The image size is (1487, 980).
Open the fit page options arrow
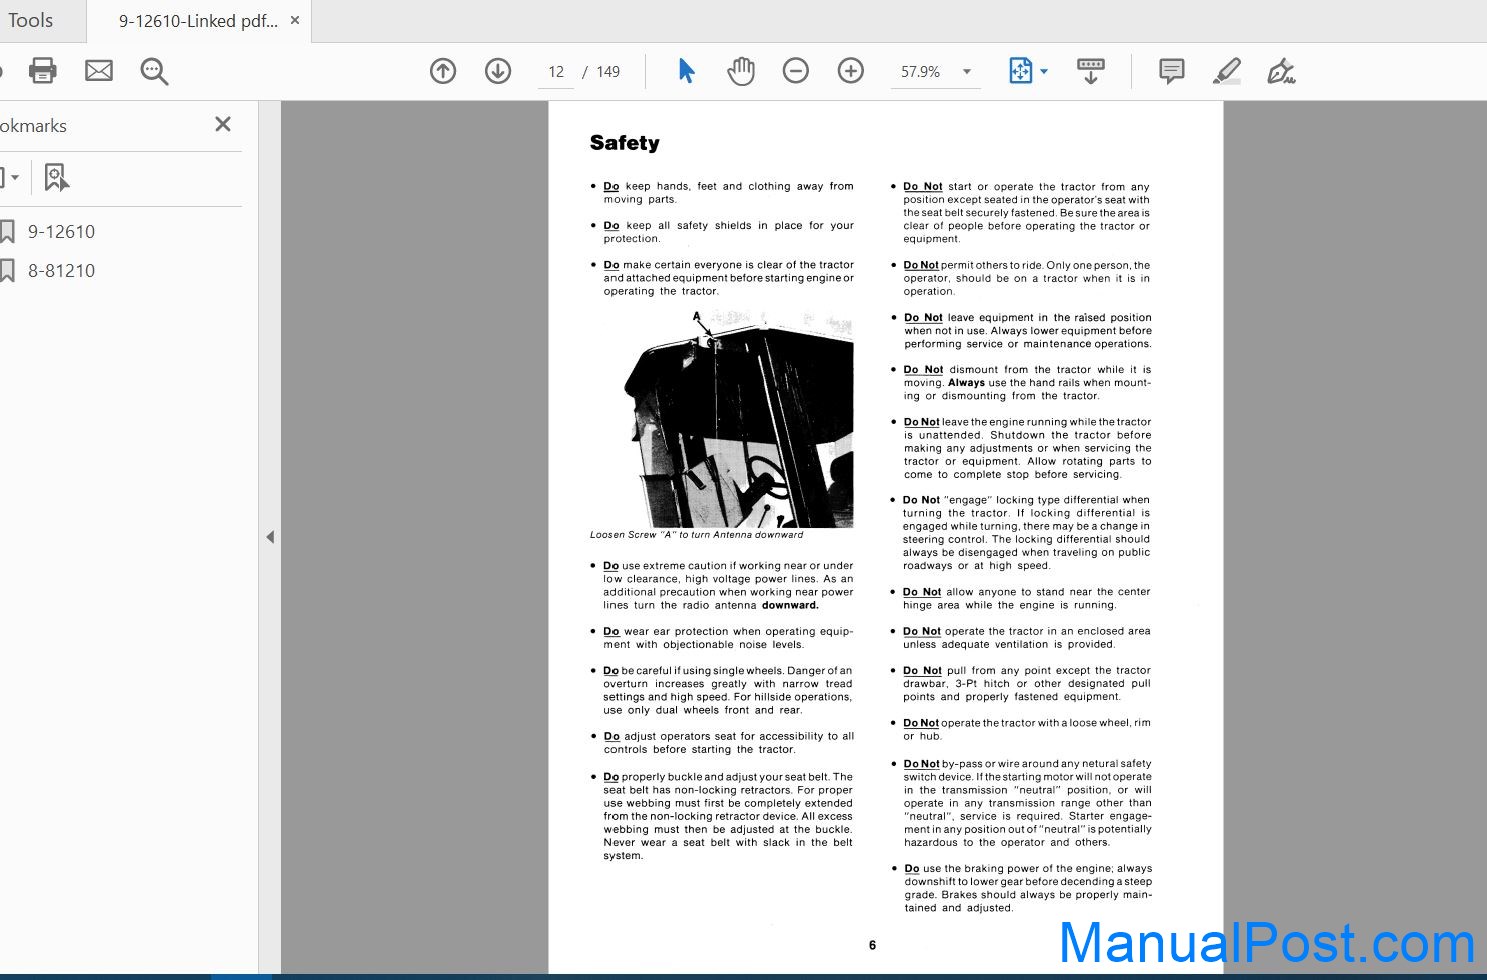pos(1044,71)
